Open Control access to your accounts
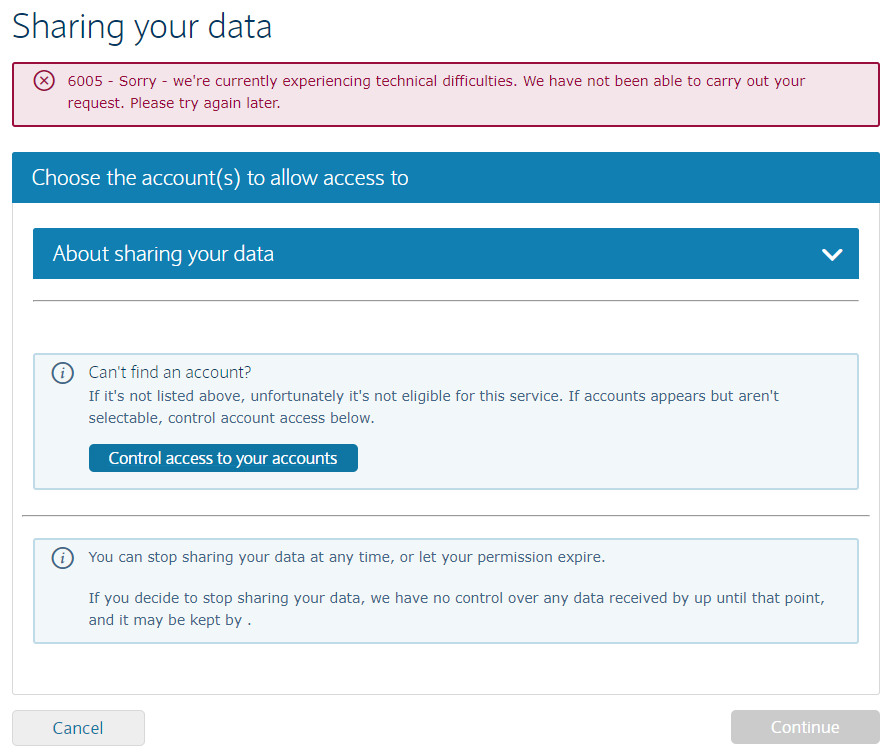889x755 pixels. (x=223, y=458)
